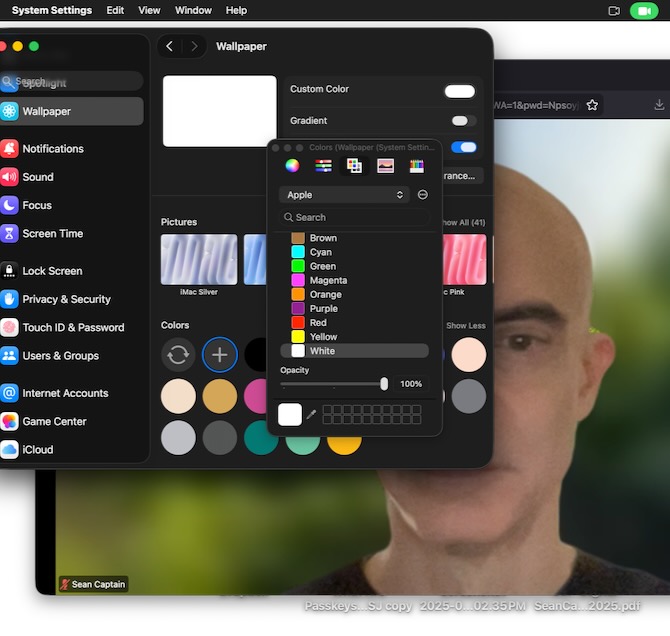Toggle the Gradient switch
The image size is (670, 636).
point(464,121)
